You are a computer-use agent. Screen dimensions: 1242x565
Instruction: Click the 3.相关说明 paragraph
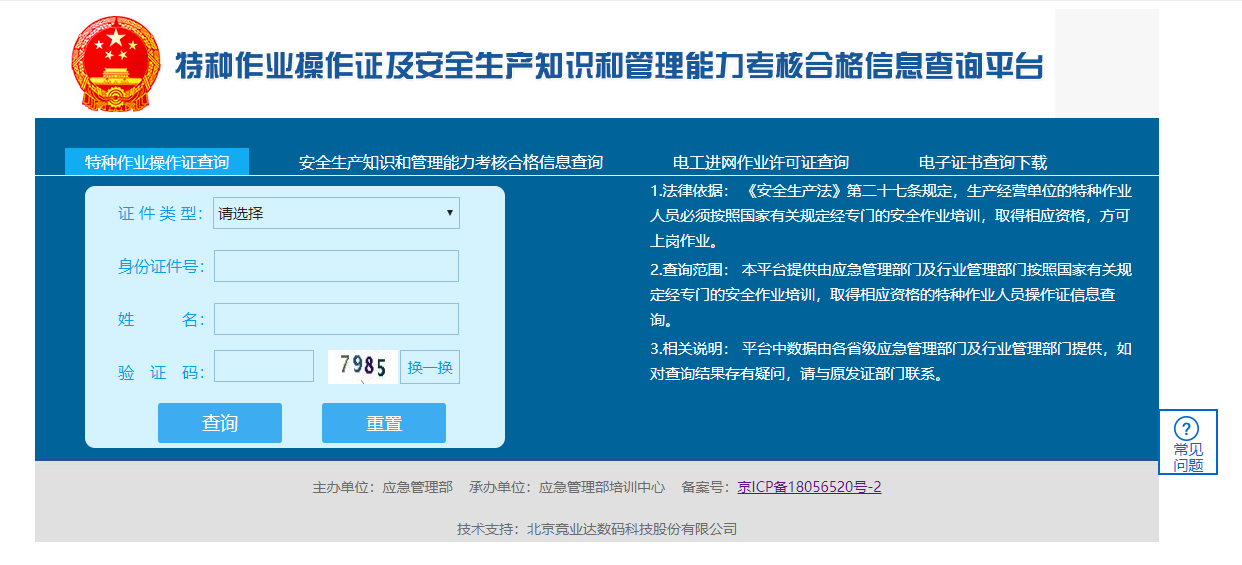890,362
